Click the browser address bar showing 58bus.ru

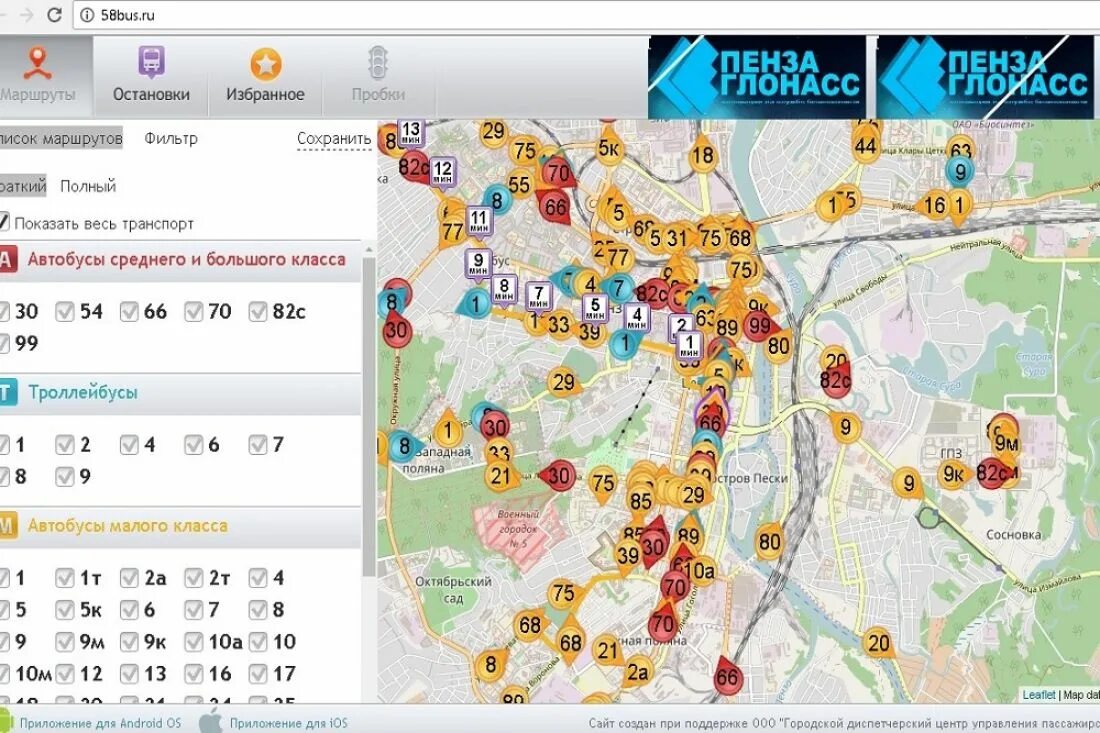point(586,15)
